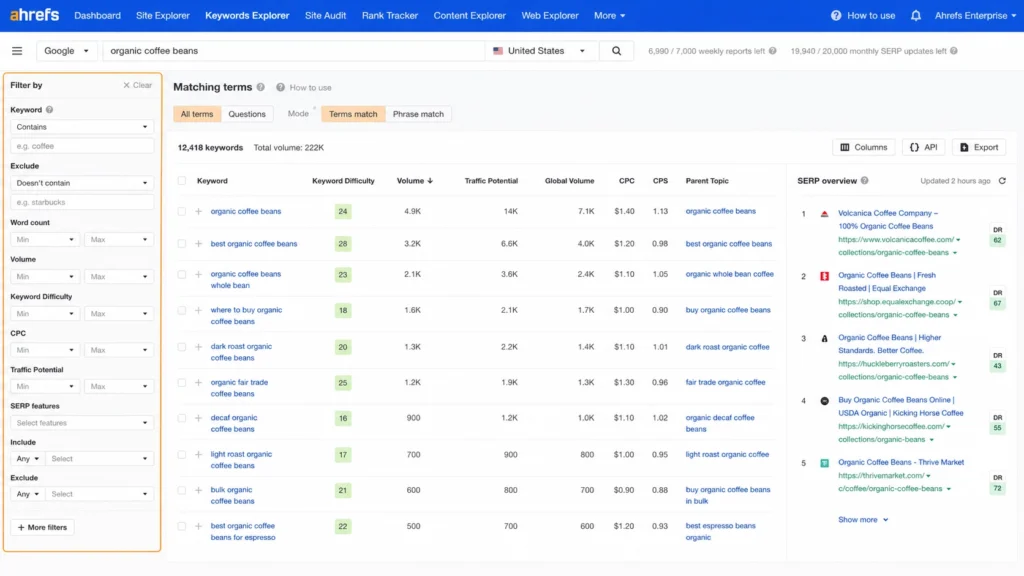The height and width of the screenshot is (576, 1024).
Task: Check 'where to buy organic coffee beans' checkbox
Action: [x=182, y=310]
